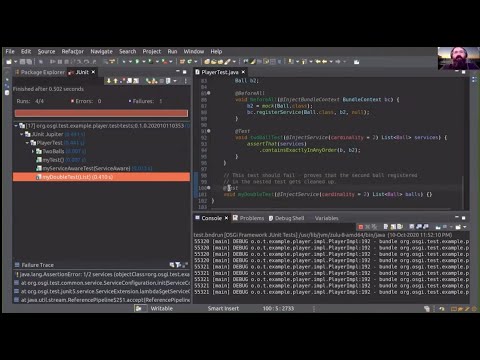Screen dimensions: 480x360
Task: Click the Debug launch icon in toolbar
Action: [124, 62]
